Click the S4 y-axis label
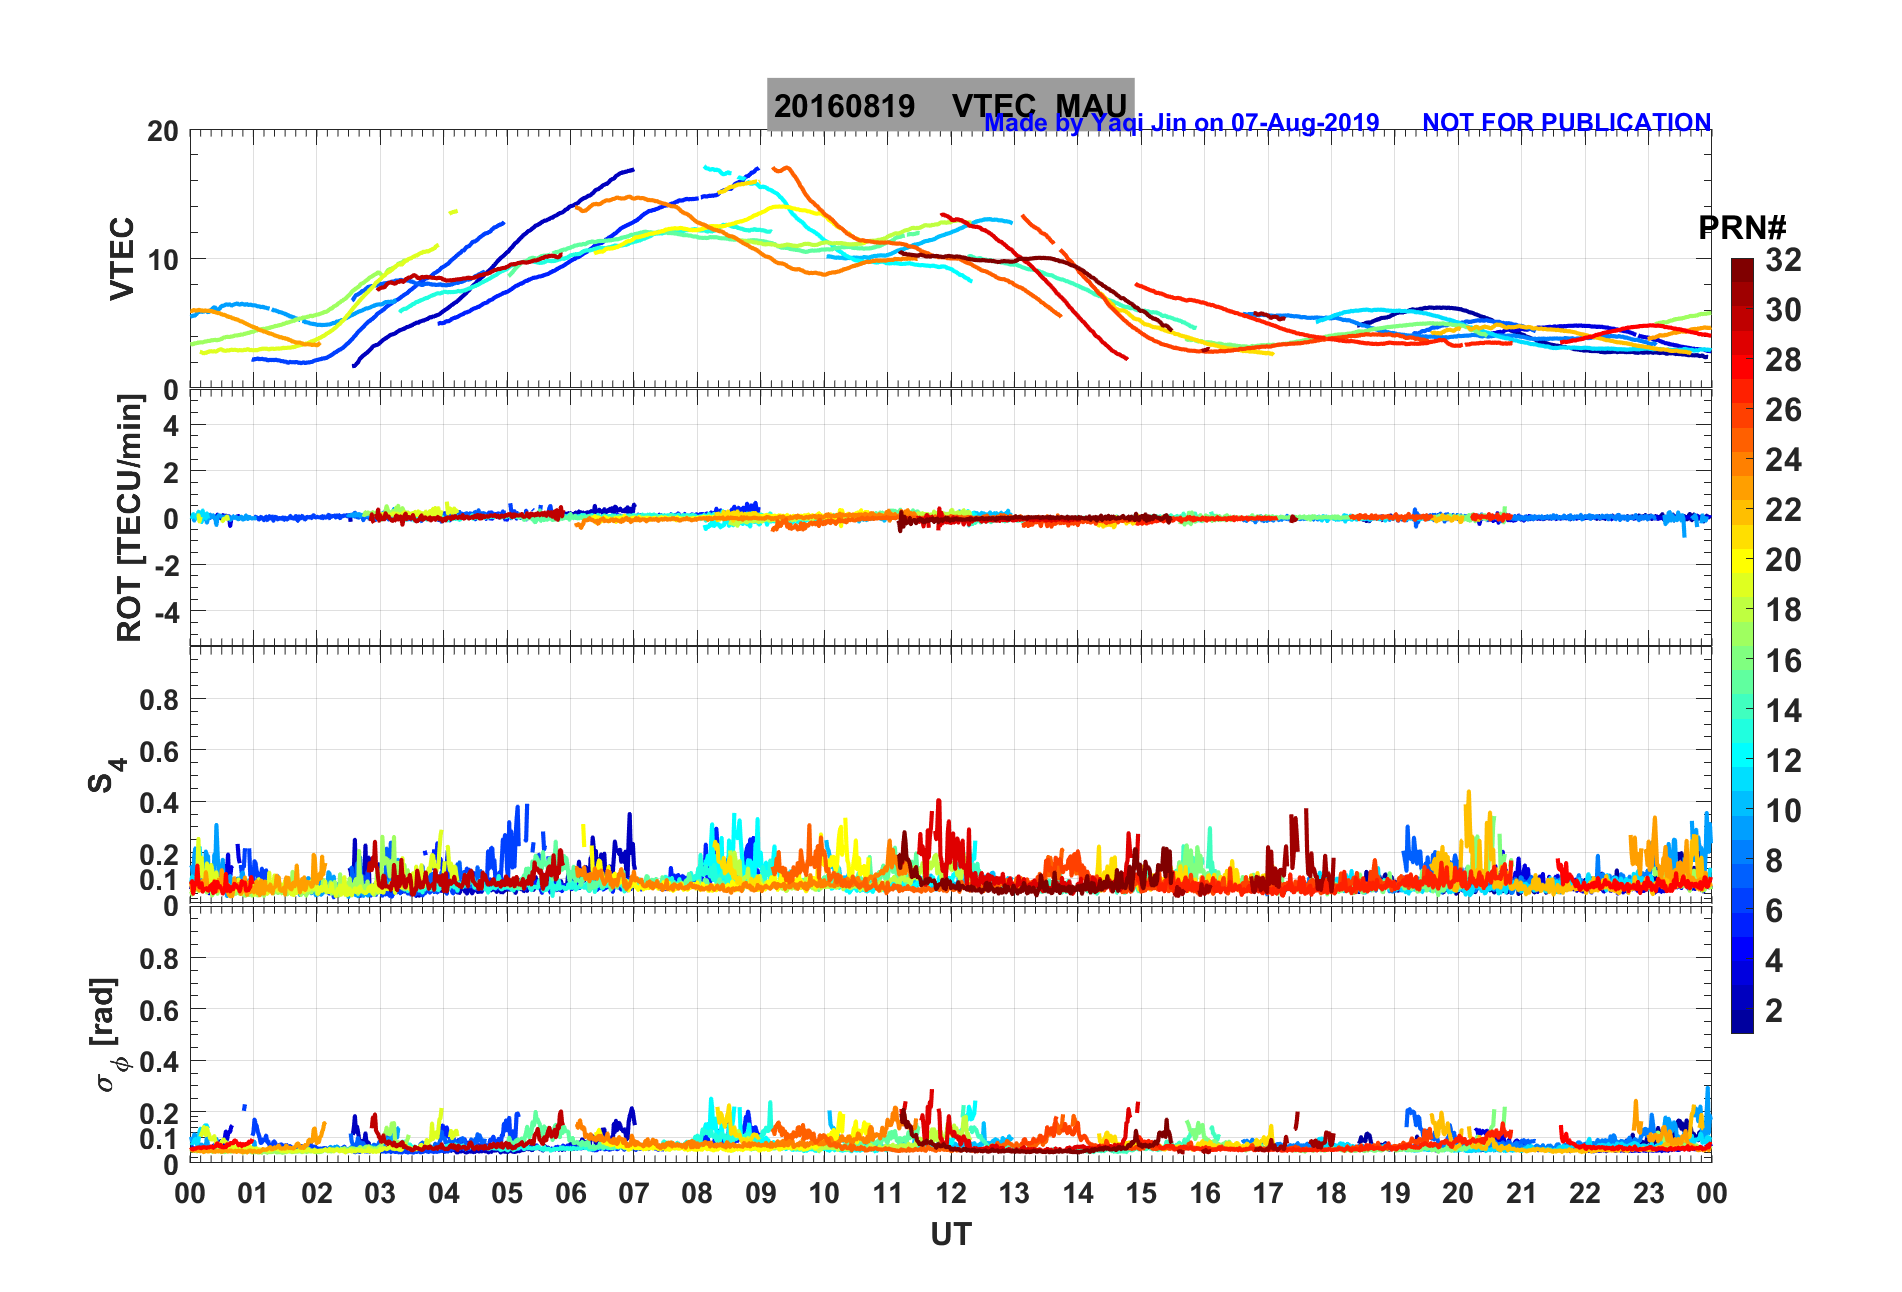Screen dimensions: 1902x1292 (x=106, y=775)
